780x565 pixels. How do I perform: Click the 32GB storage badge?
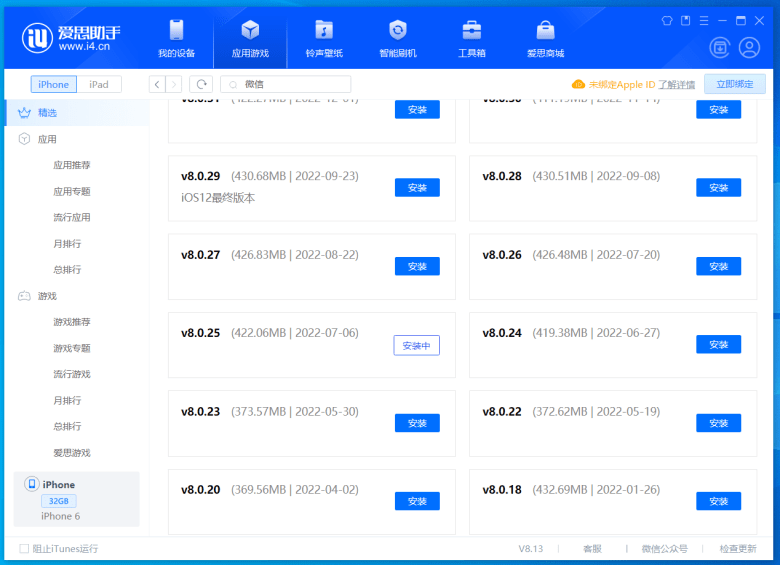click(x=59, y=501)
